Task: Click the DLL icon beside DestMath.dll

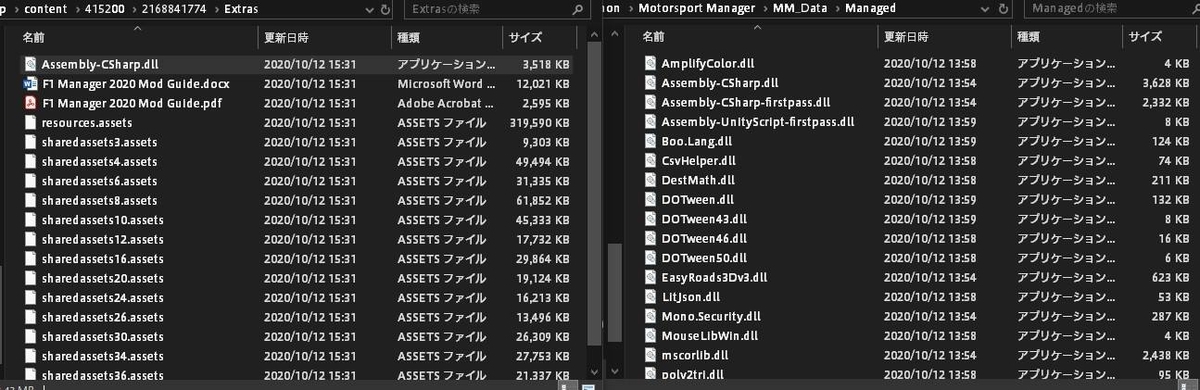Action: (x=650, y=181)
